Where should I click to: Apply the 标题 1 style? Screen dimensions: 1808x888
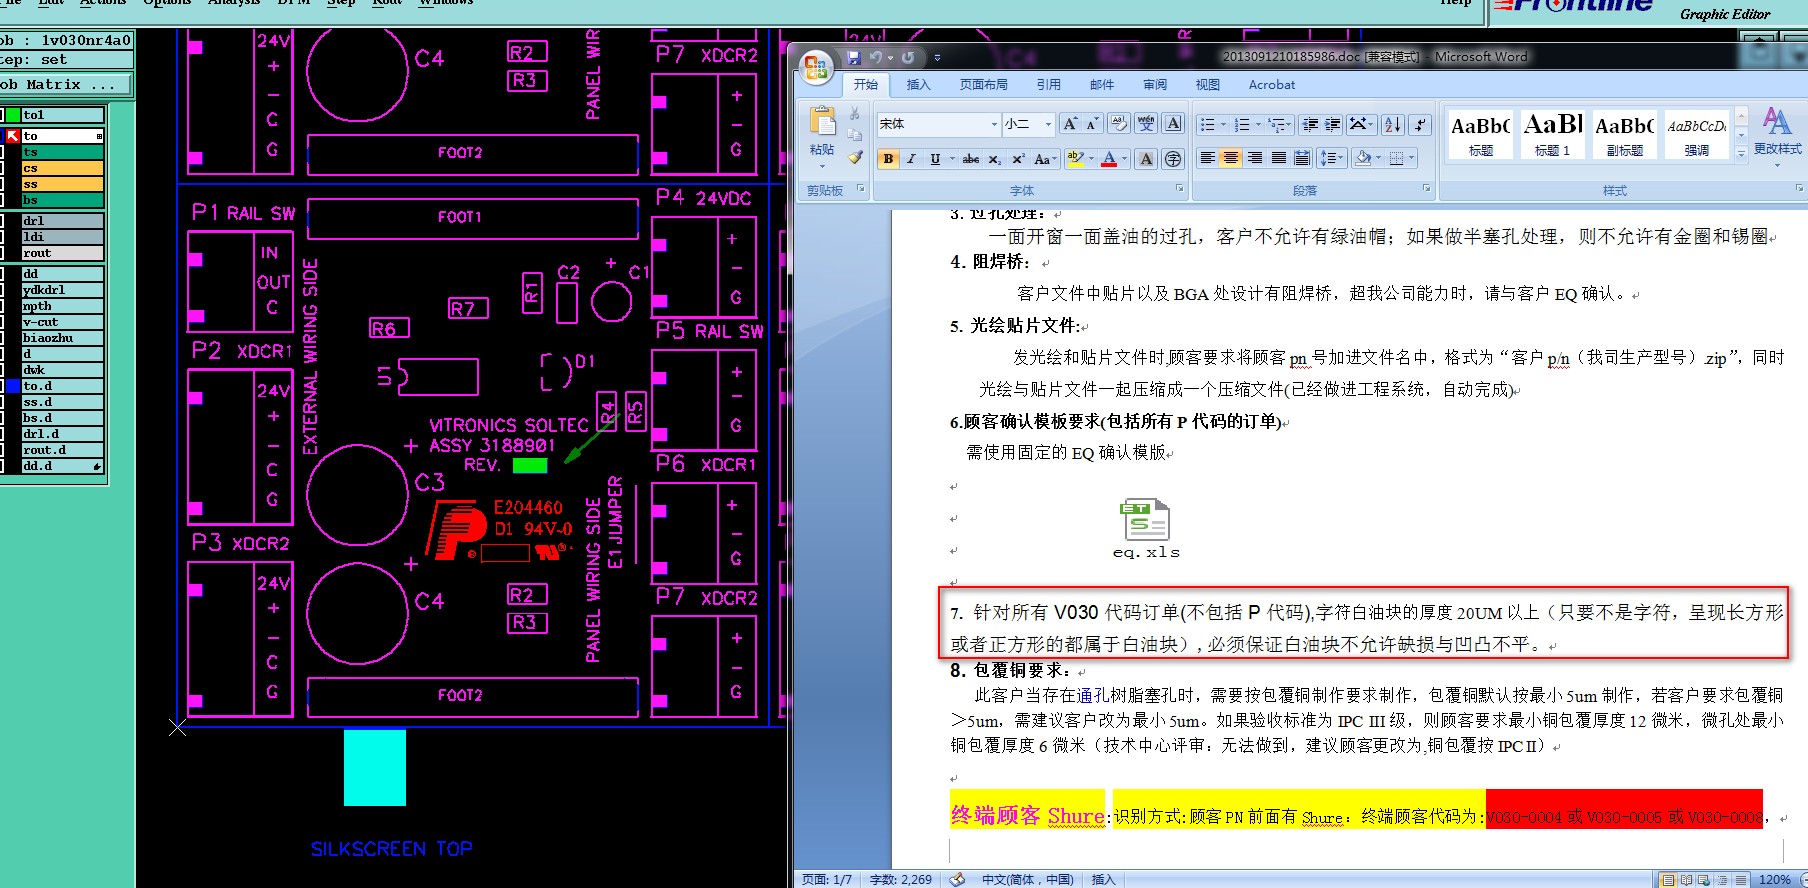(x=1553, y=134)
